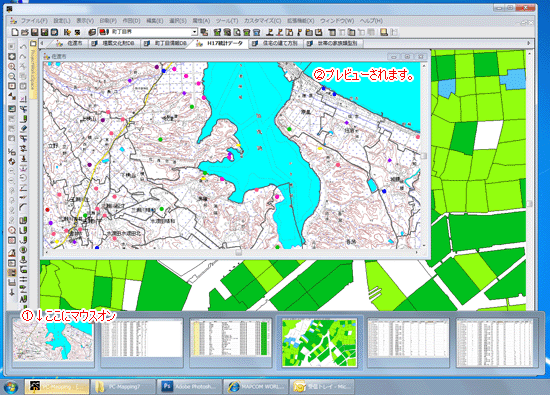Viewport: 550px width, 395px height.
Task: Switch to the 住宅の建て方別 tab
Action: point(275,43)
